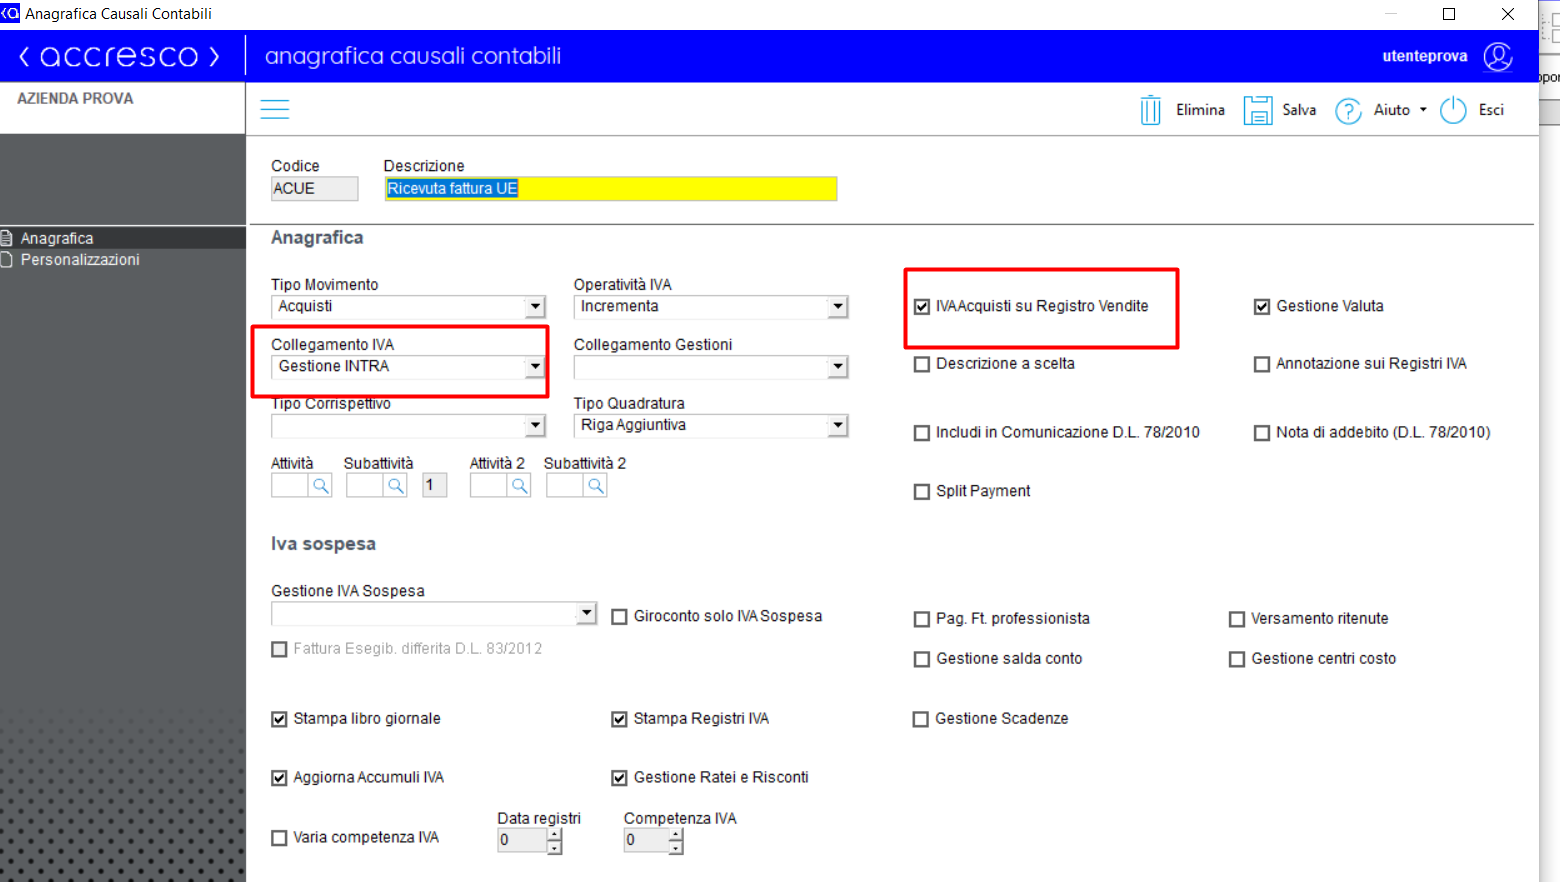Screen dimensions: 1560x882
Task: Click the Subattività 2 input field
Action: point(565,486)
